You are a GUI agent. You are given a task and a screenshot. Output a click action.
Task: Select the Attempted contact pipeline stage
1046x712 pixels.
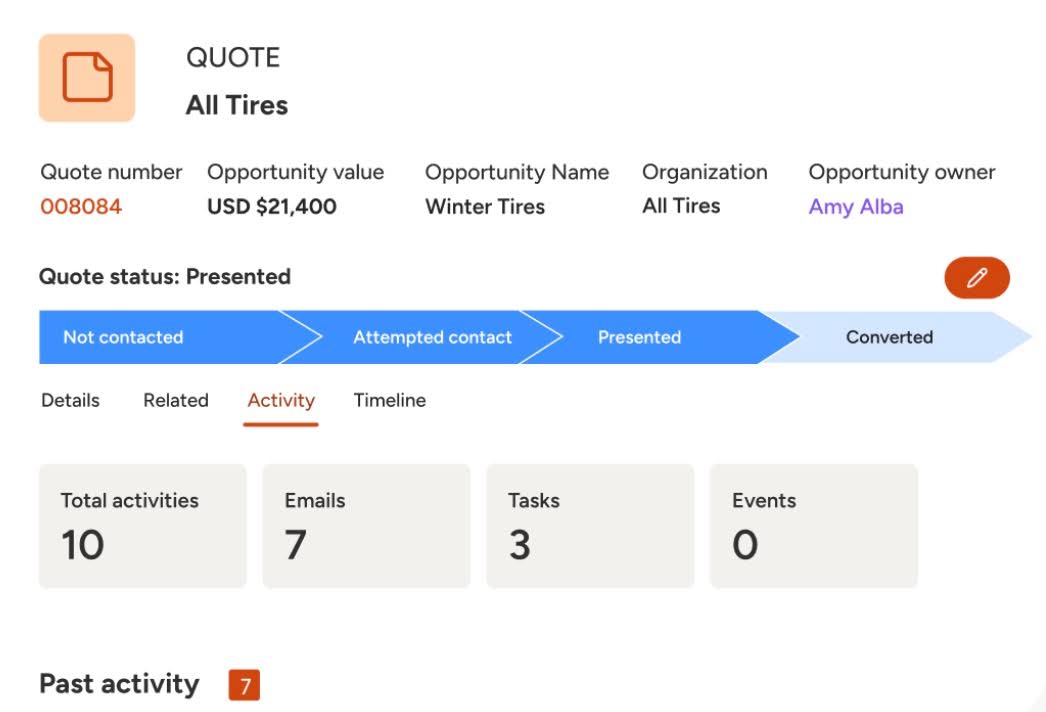click(430, 337)
